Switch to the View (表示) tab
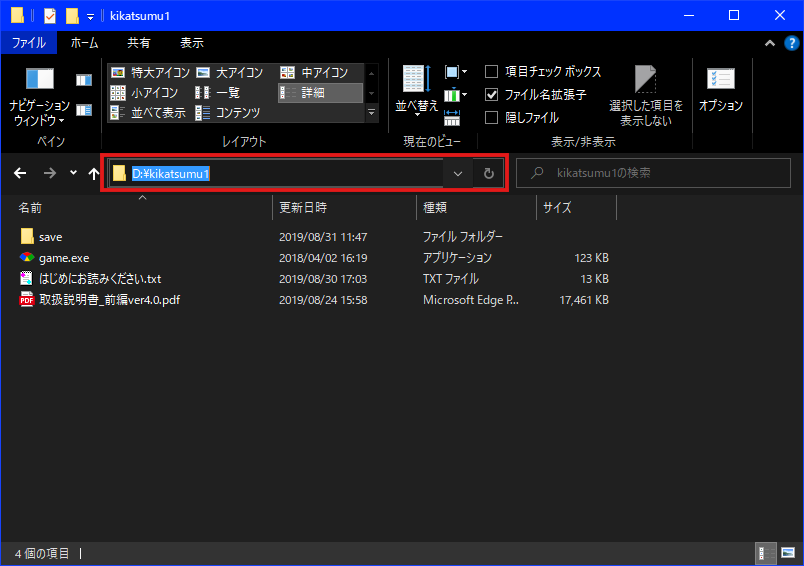Screen dimensions: 804x566 tap(192, 43)
